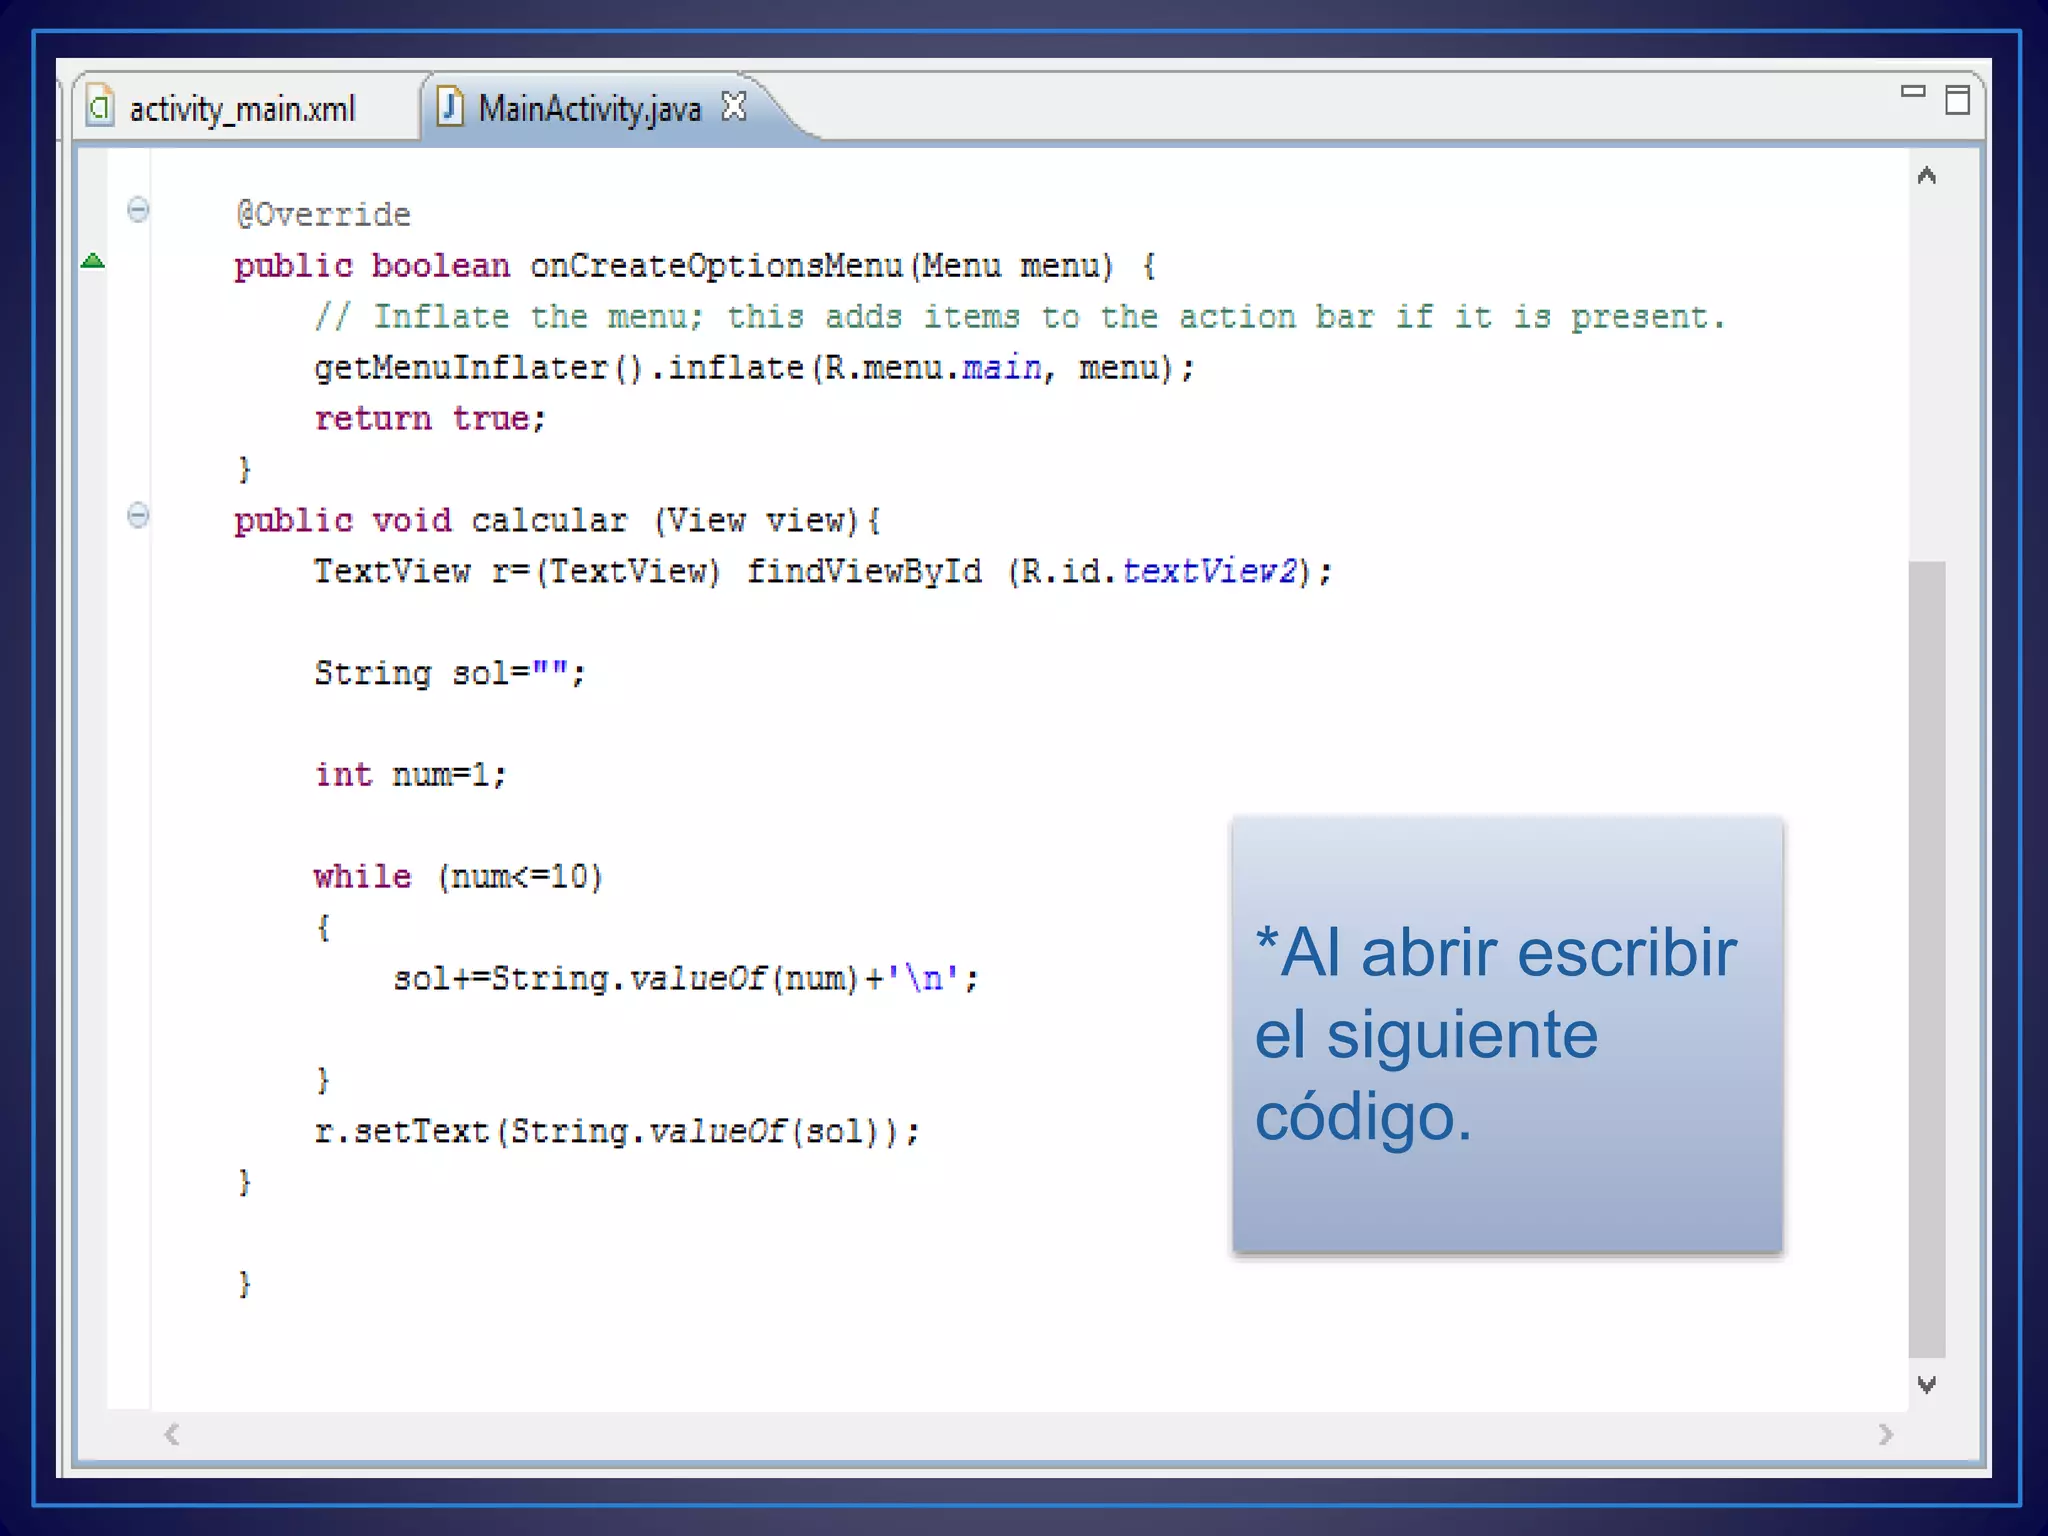
Task: Click the Java file icon on MainActivity.java tab
Action: point(451,106)
